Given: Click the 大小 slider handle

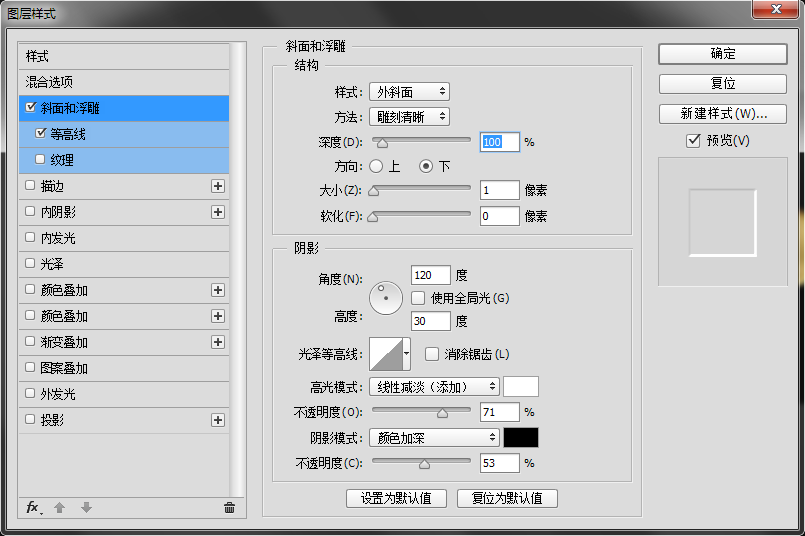Looking at the screenshot, I should [x=374, y=191].
